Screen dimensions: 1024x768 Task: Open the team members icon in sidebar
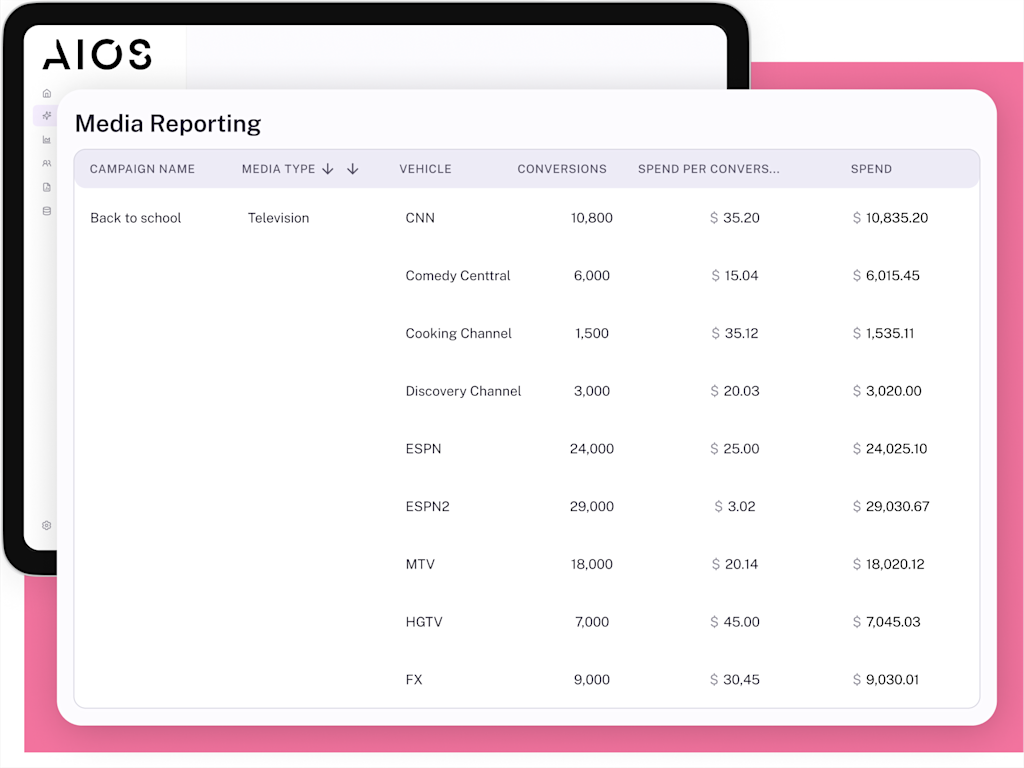point(46,163)
